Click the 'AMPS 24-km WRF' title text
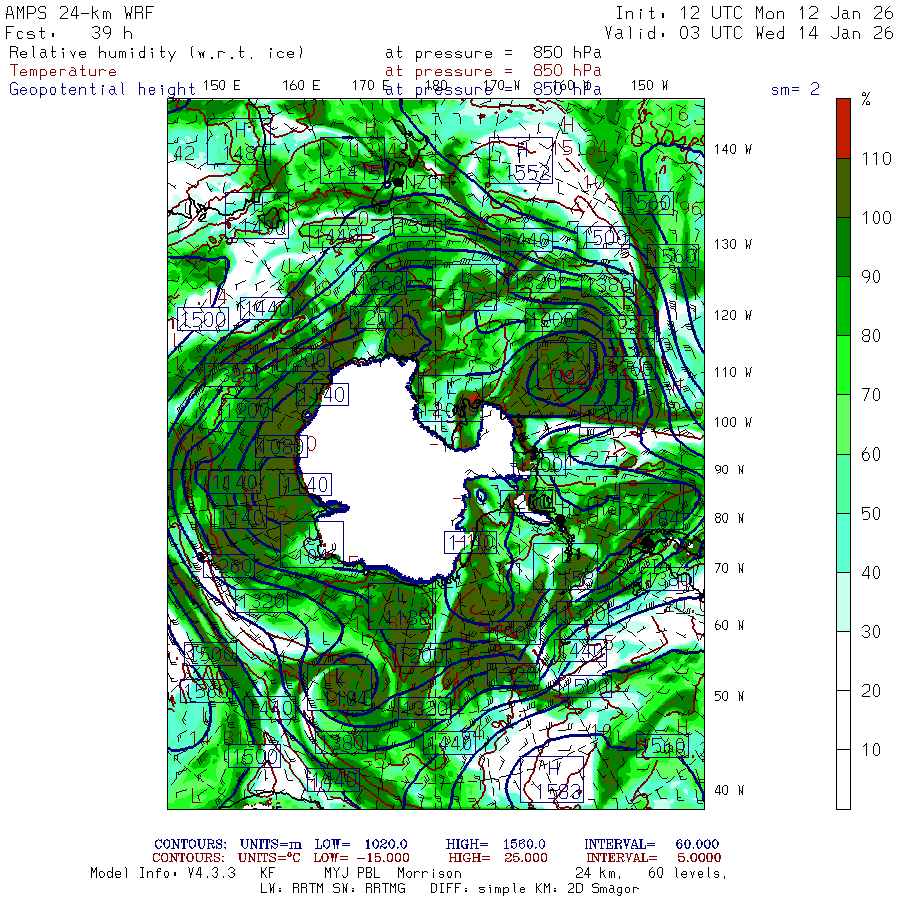This screenshot has width=900, height=900. pyautogui.click(x=79, y=13)
